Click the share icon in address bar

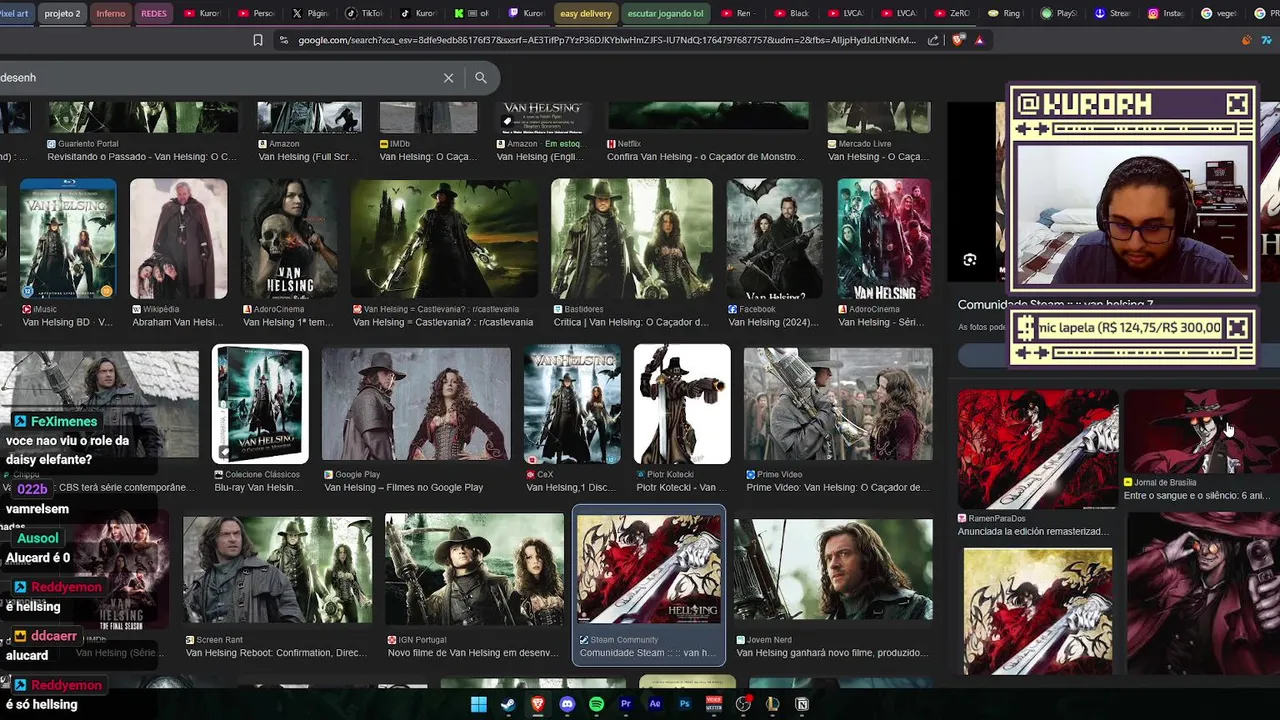pos(933,40)
